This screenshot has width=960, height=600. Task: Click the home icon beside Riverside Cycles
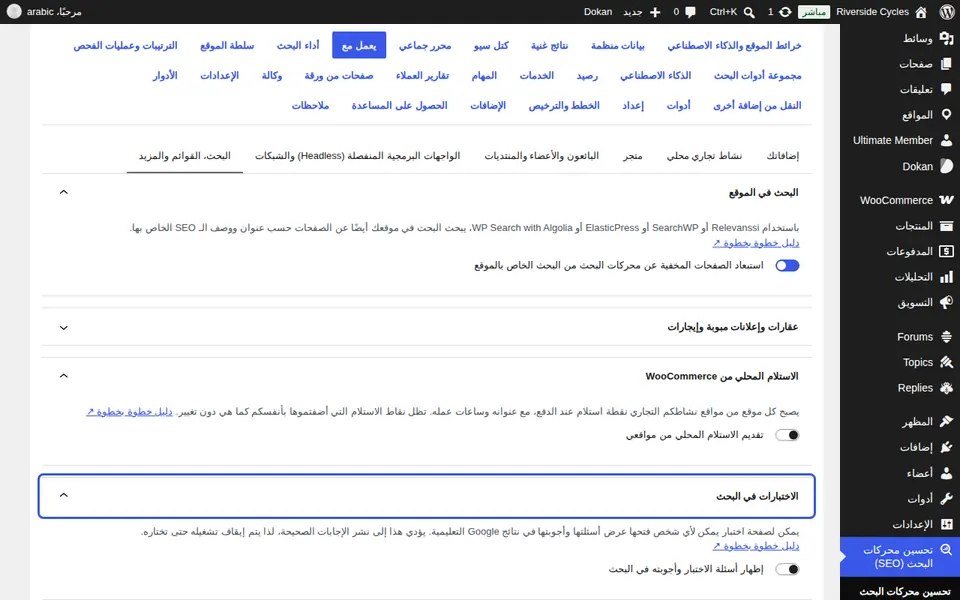pyautogui.click(x=921, y=12)
